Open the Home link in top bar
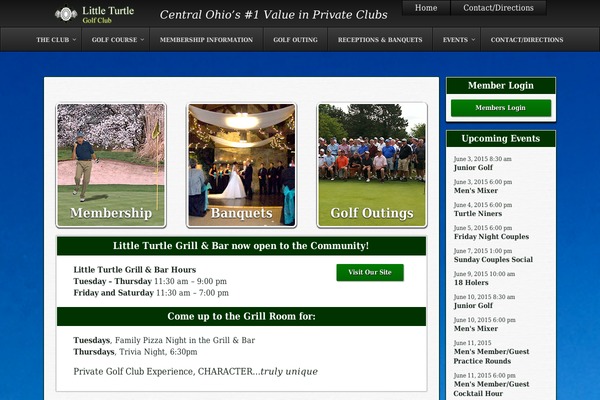Viewport: 600px width, 400px height. point(426,8)
